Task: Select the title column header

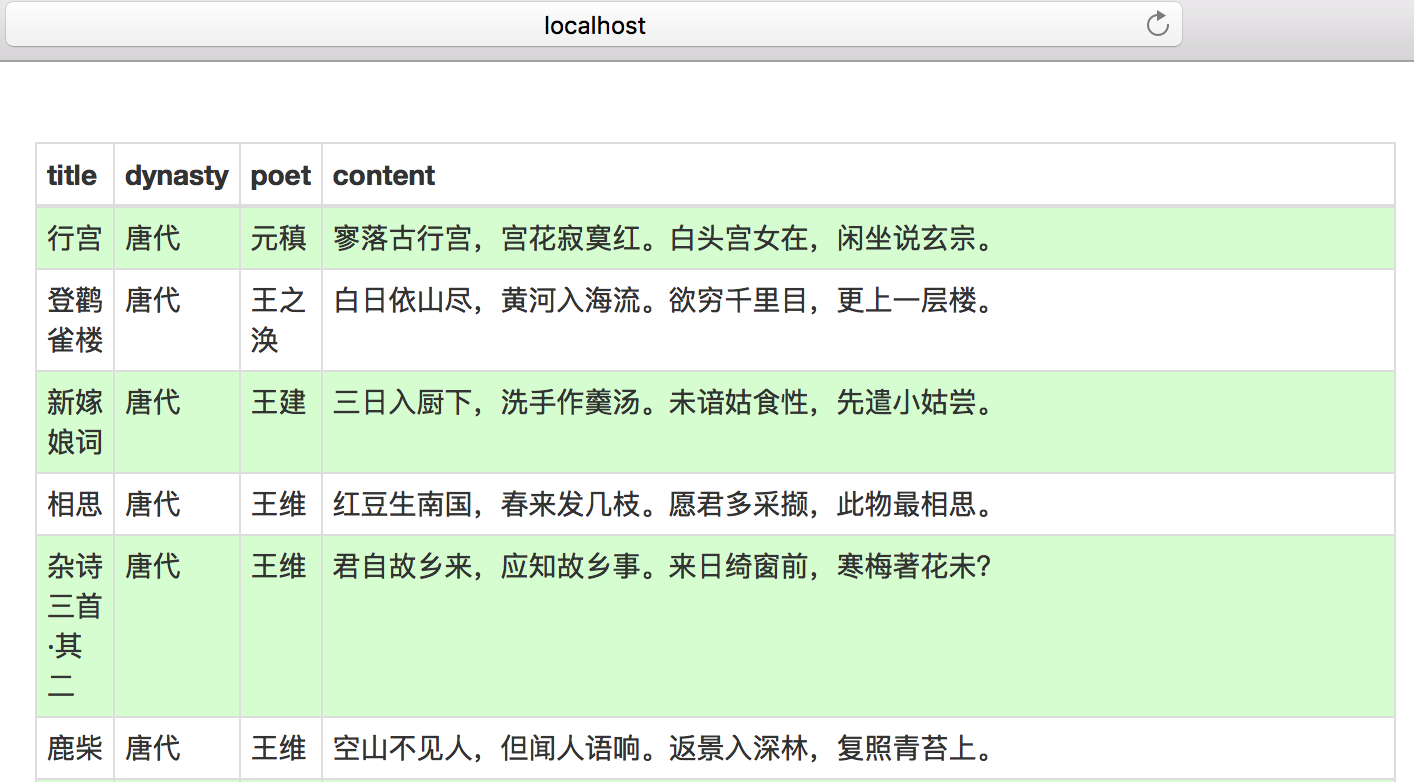Action: (75, 175)
